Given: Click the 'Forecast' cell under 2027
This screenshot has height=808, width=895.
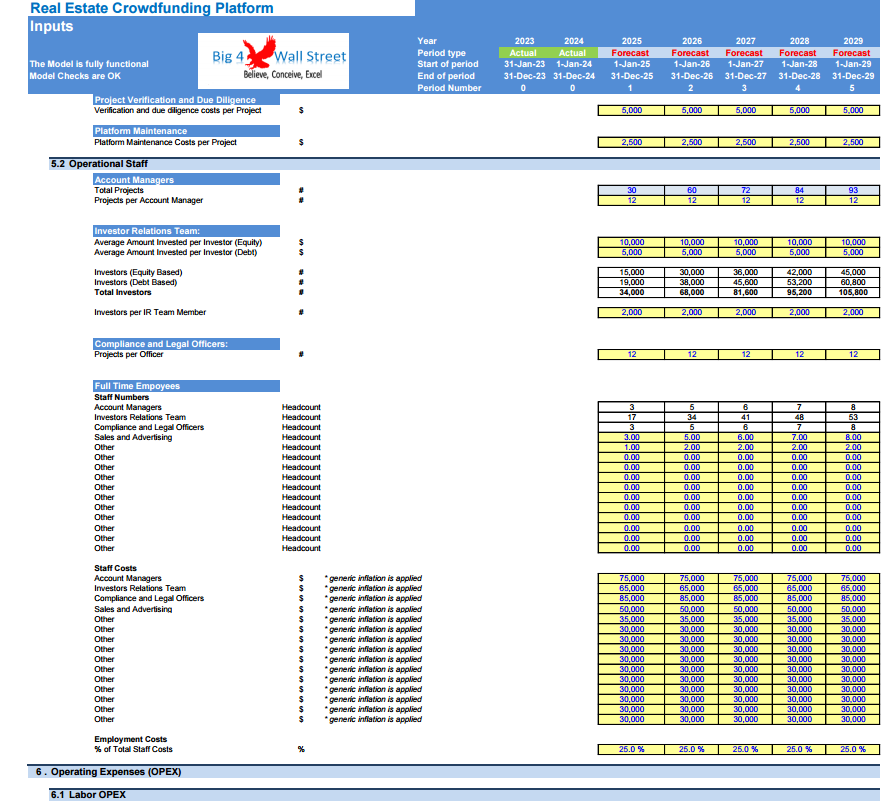Looking at the screenshot, I should pyautogui.click(x=744, y=52).
